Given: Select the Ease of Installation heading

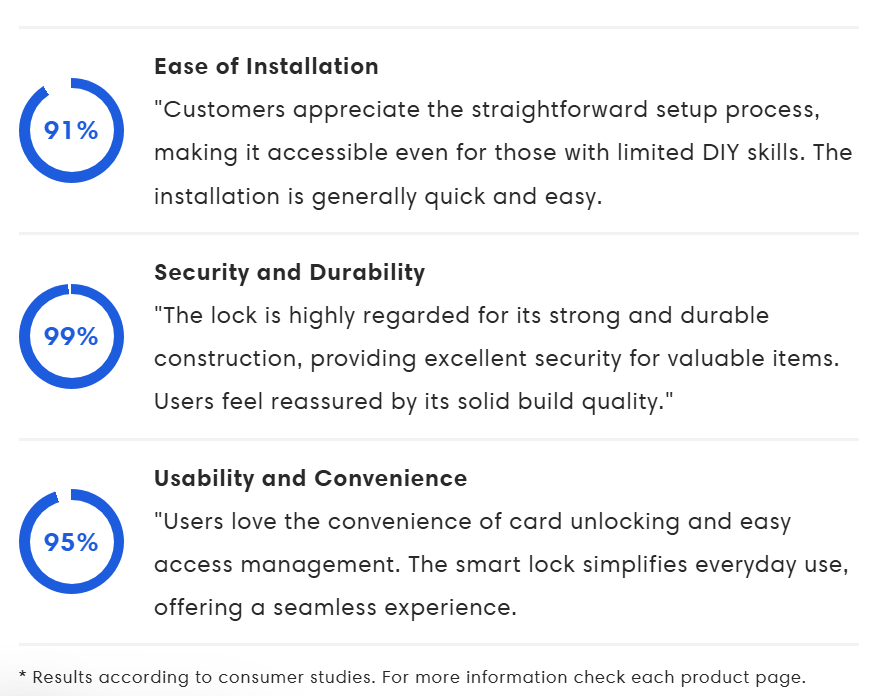Looking at the screenshot, I should [x=266, y=67].
